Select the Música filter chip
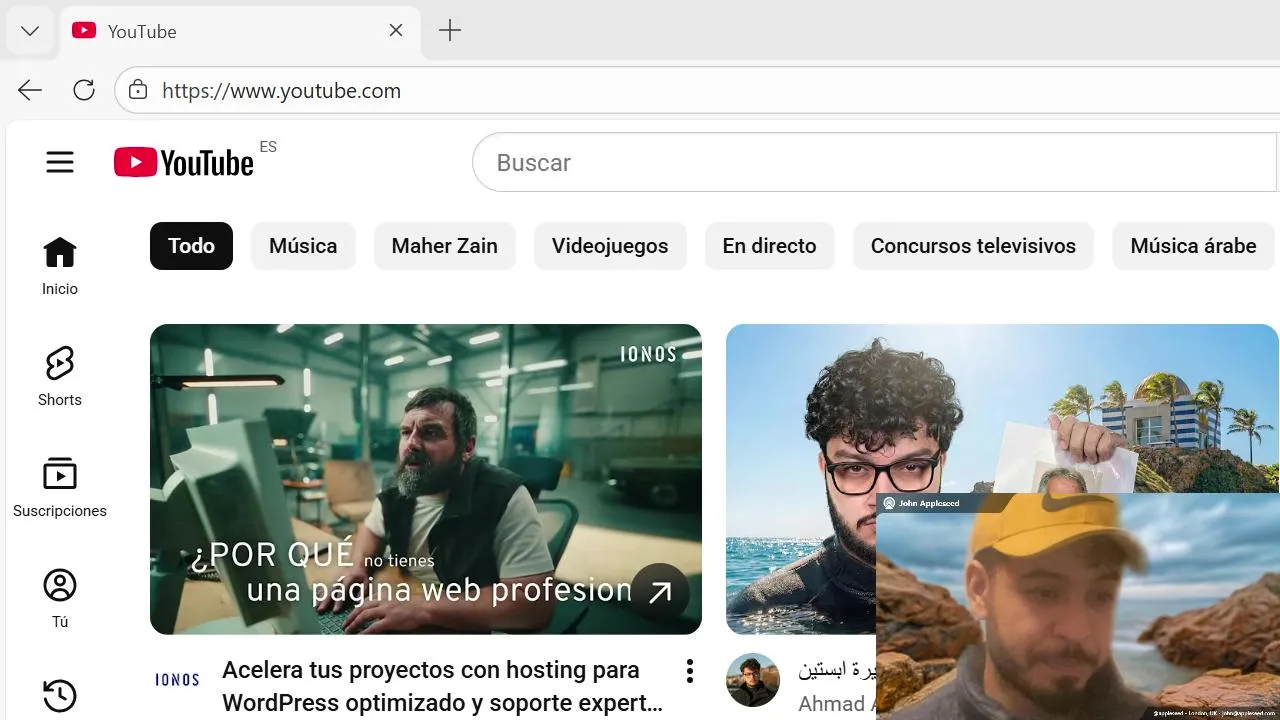Image resolution: width=1280 pixels, height=720 pixels. [303, 246]
